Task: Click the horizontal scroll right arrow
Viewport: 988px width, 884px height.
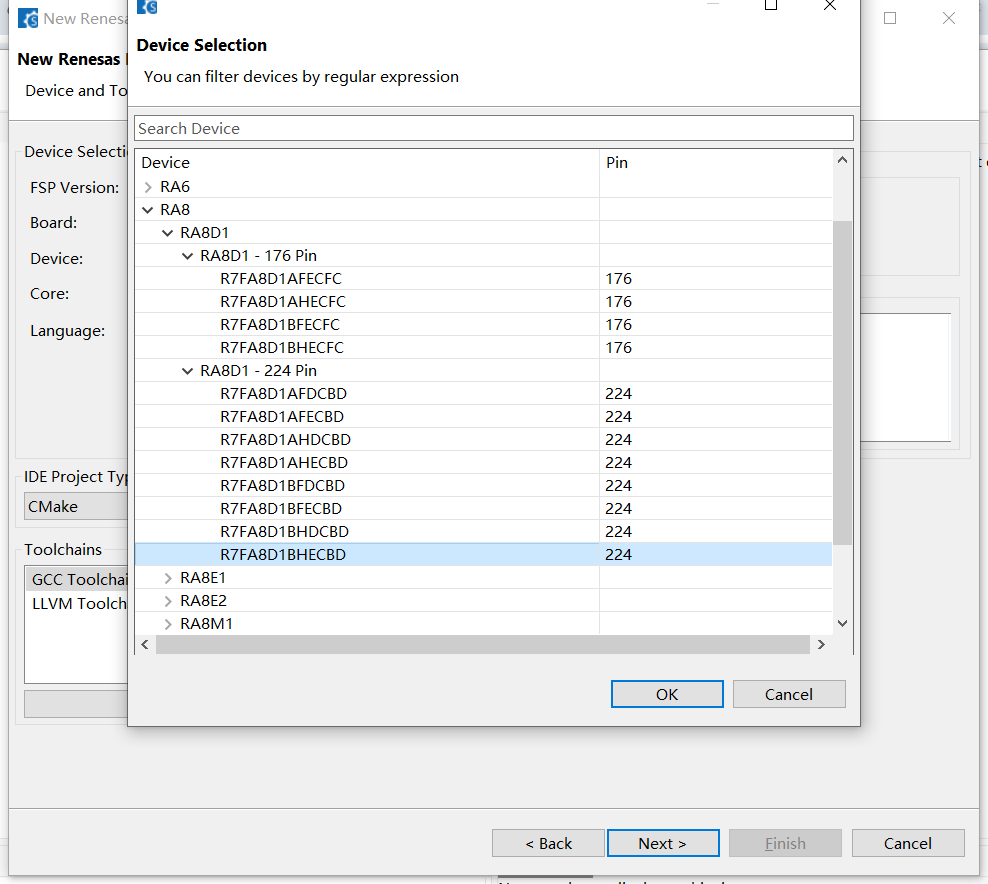Action: click(821, 645)
